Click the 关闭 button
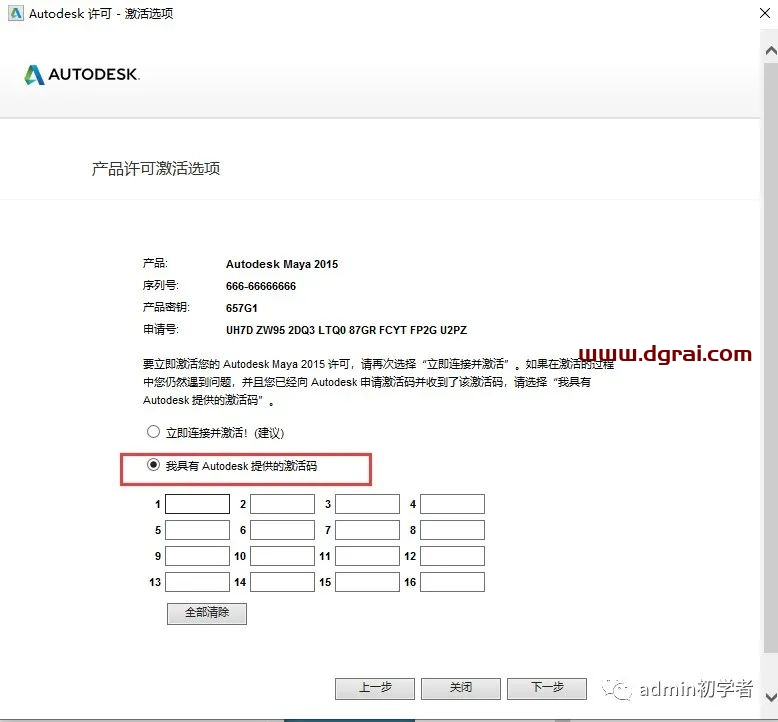 [x=461, y=688]
